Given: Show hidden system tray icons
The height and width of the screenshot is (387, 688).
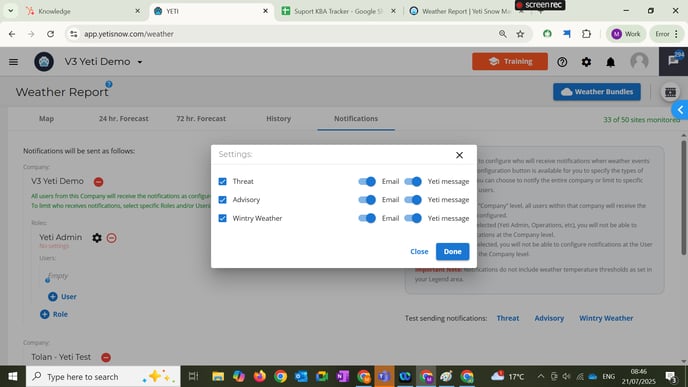Looking at the screenshot, I should (x=541, y=376).
